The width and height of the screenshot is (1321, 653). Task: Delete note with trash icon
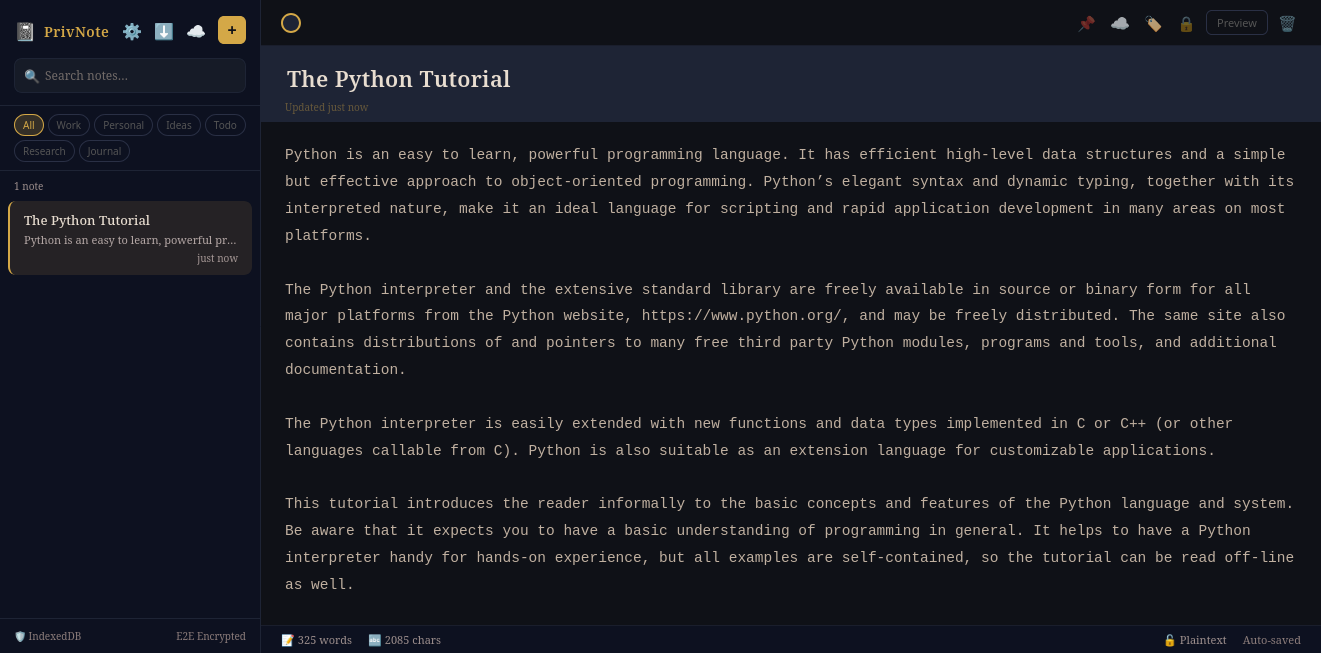1287,23
